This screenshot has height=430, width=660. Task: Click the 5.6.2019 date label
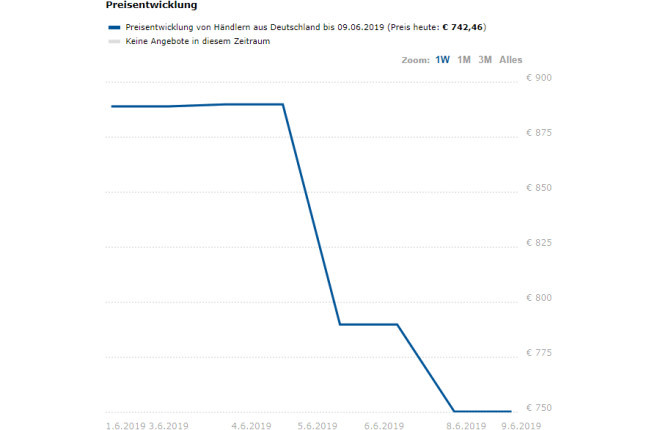[x=317, y=425]
